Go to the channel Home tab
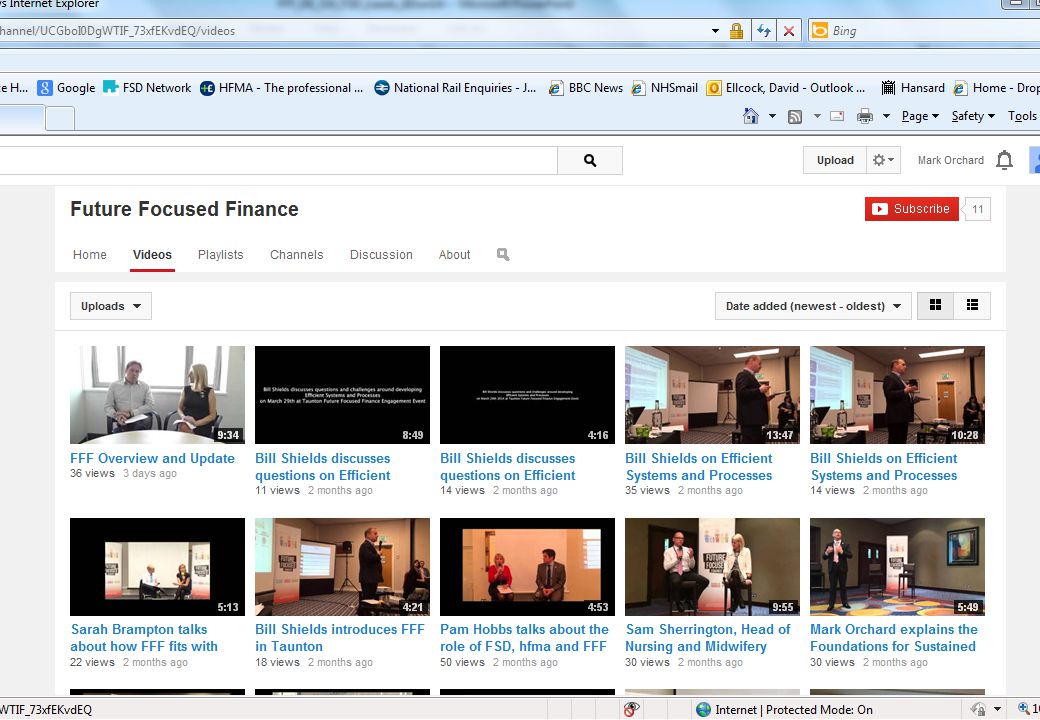 90,255
